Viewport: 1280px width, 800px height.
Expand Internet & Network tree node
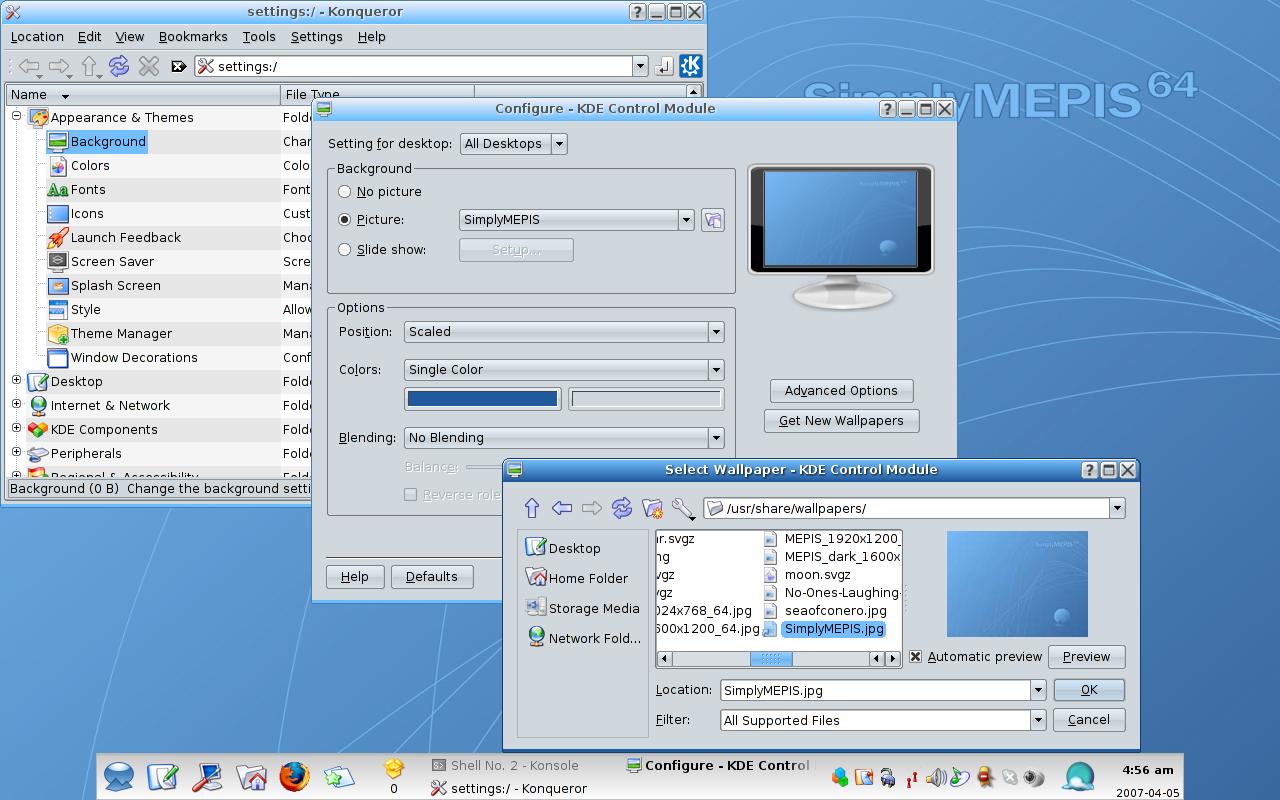tap(16, 404)
